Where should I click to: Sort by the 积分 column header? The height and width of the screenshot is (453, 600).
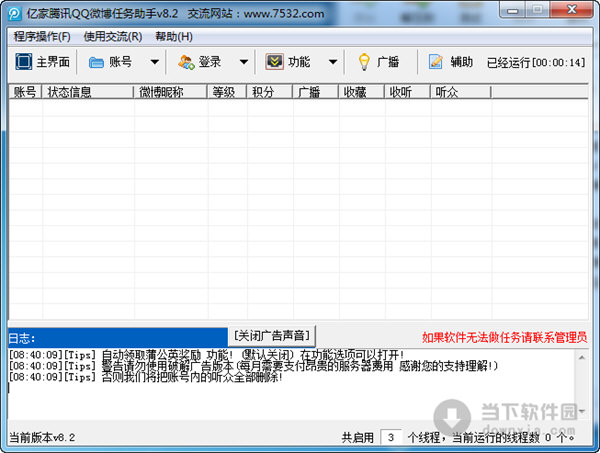coord(269,92)
